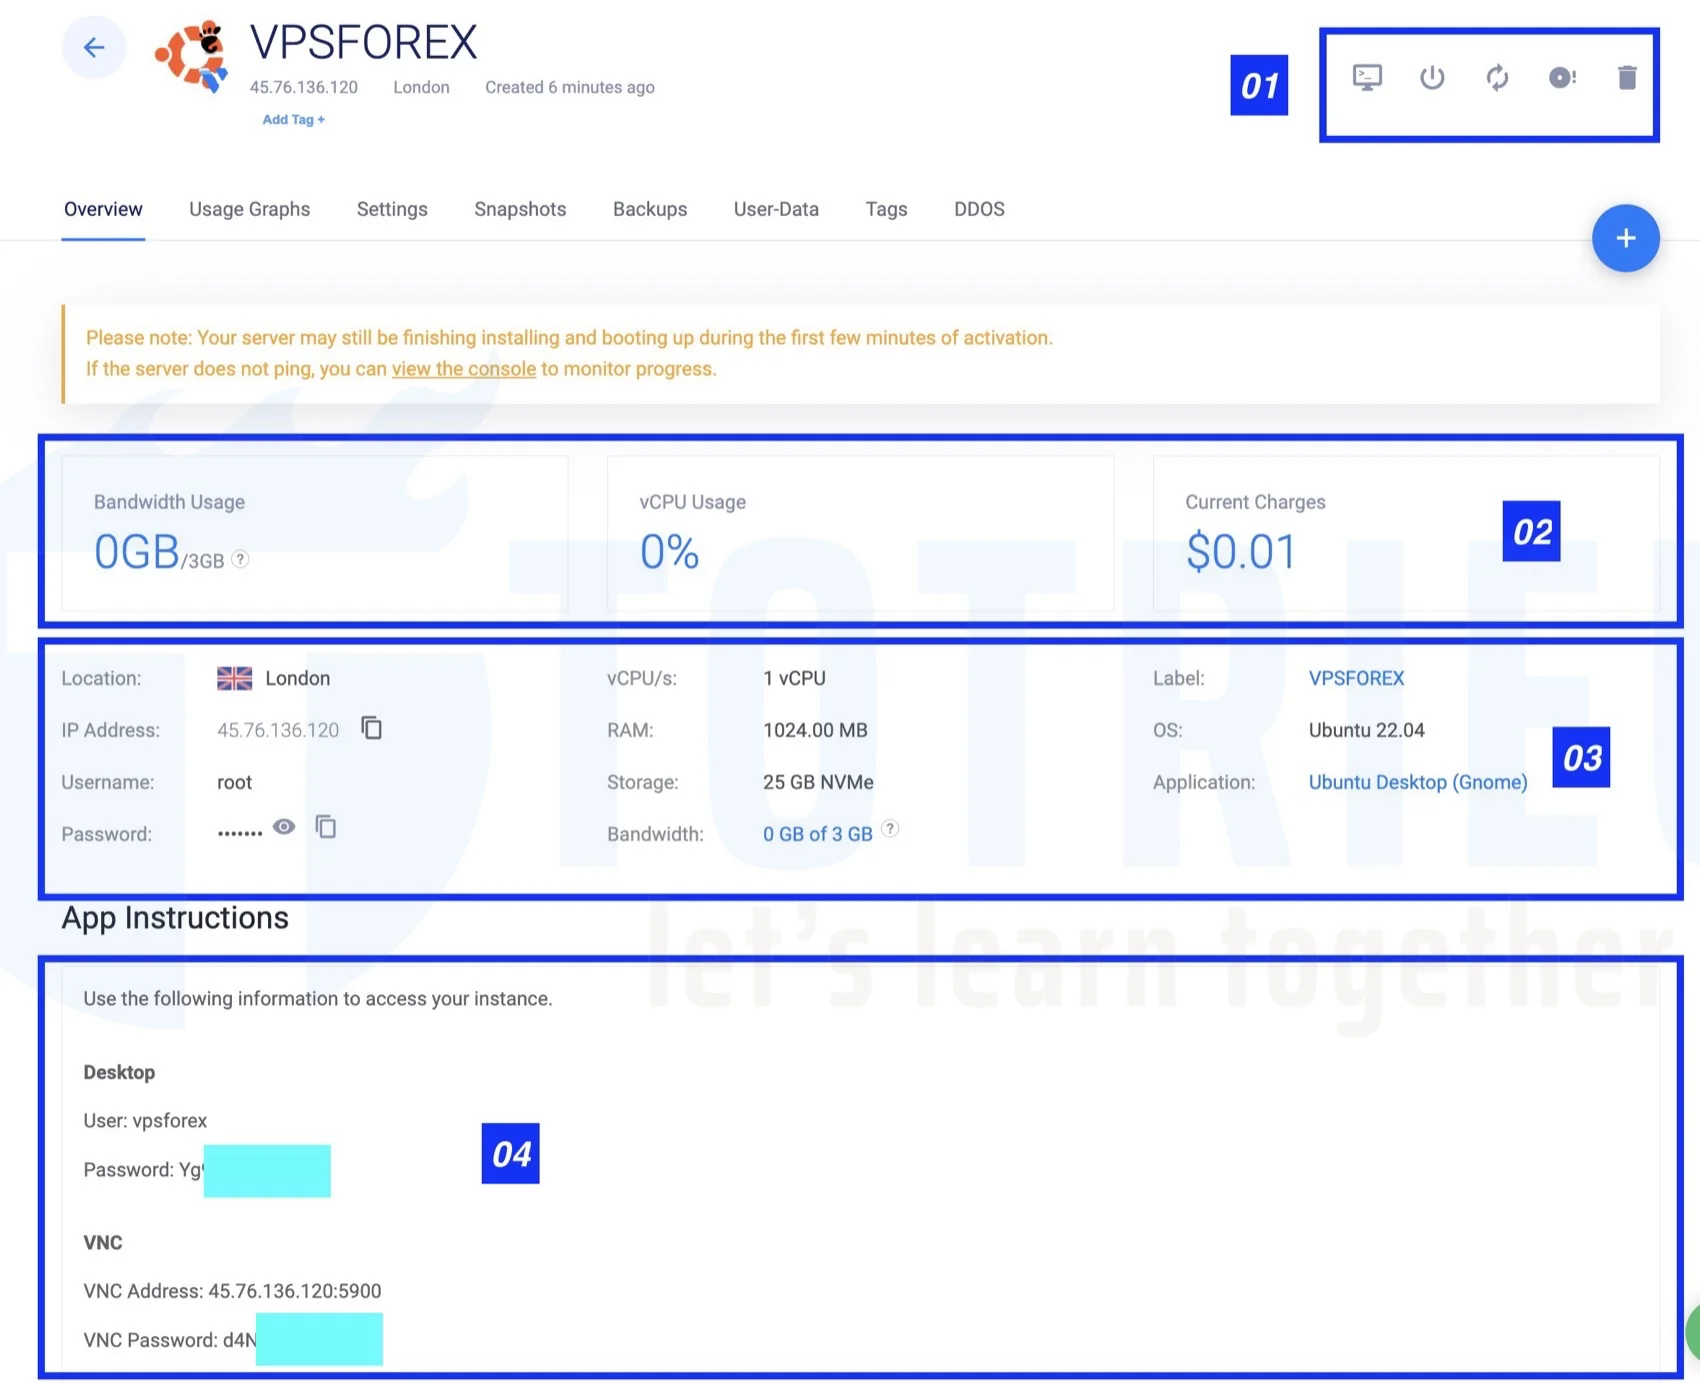
Task: Click the 0GB bandwidth usage value
Action: tap(137, 551)
